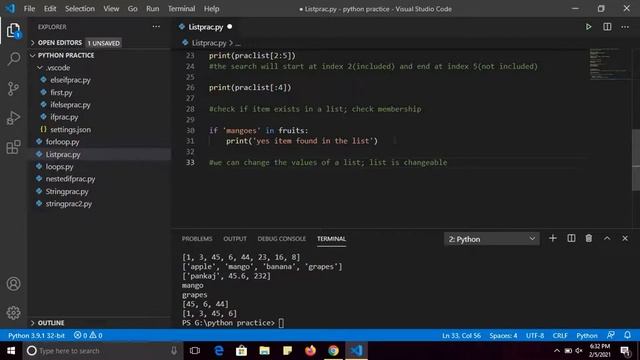Click CRLF end of line selector
The image size is (640, 360).
560,336
